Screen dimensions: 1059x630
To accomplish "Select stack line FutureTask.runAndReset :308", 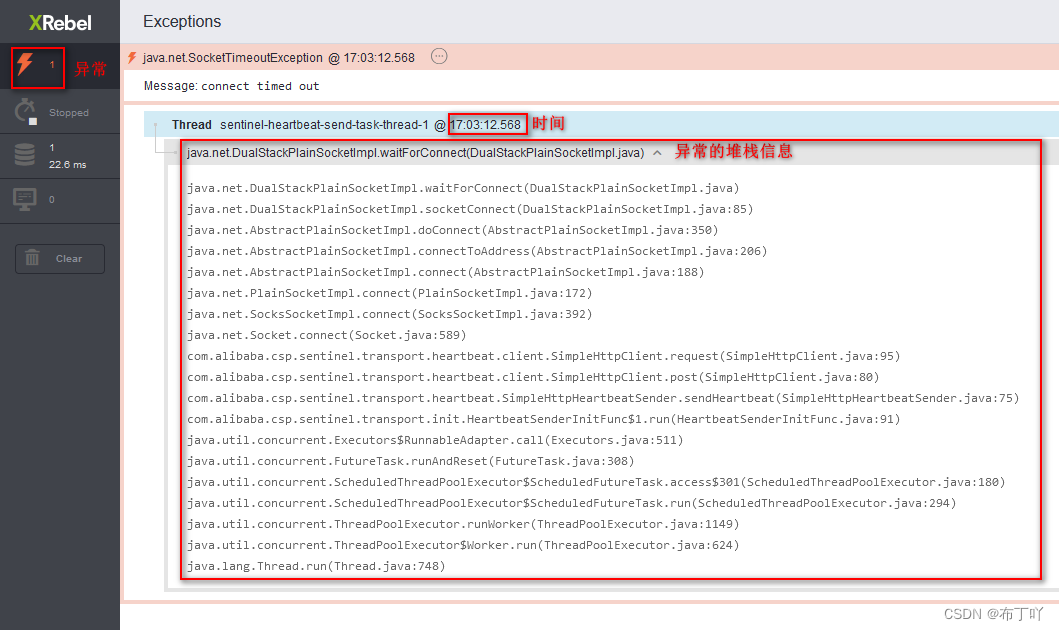I will click(411, 461).
